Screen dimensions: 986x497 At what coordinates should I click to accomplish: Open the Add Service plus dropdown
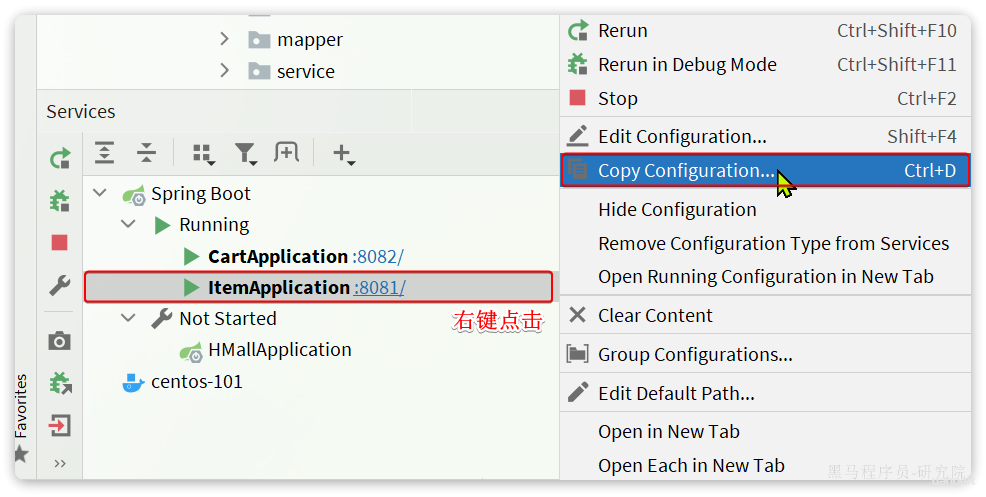(343, 154)
